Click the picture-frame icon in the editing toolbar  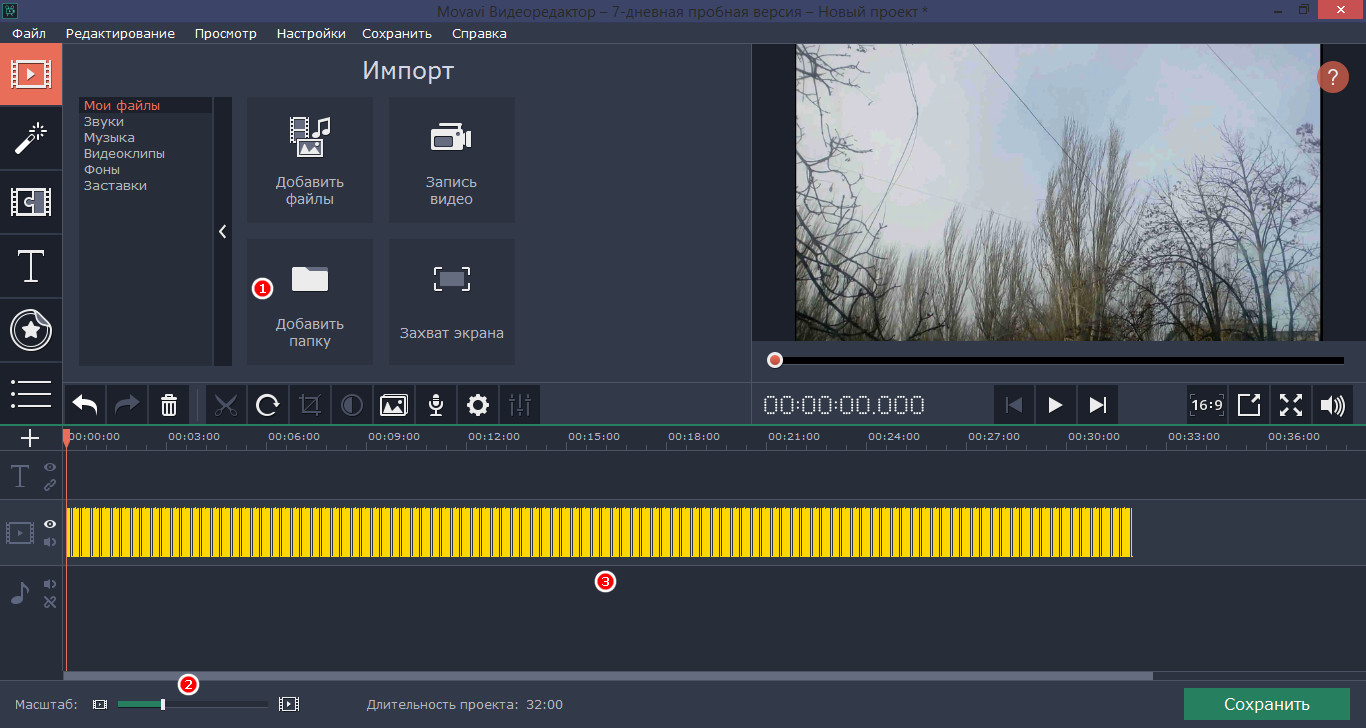(x=394, y=405)
